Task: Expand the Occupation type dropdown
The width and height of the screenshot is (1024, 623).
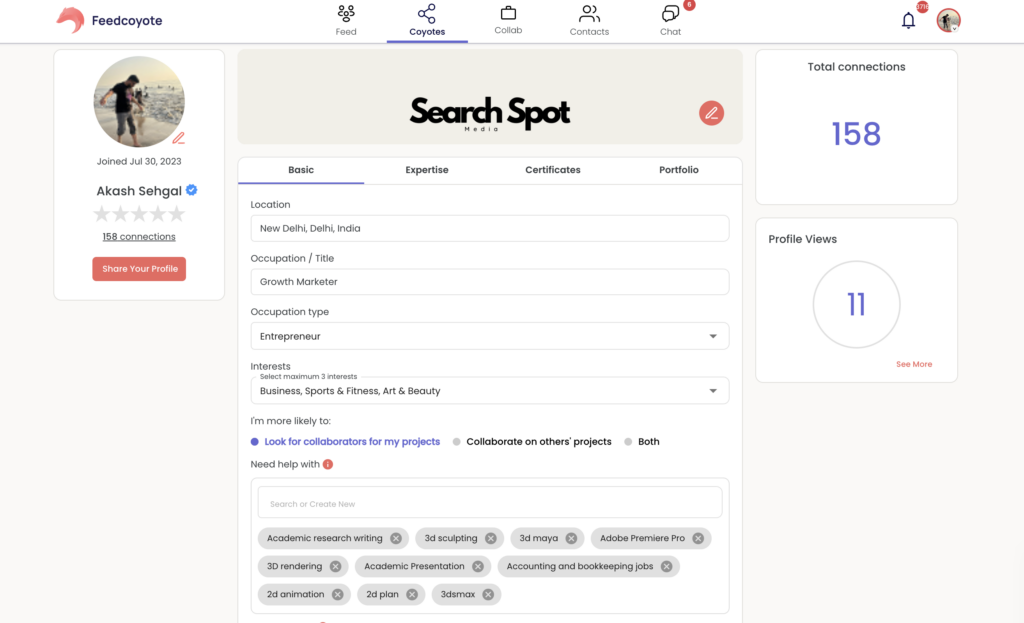Action: tap(713, 337)
